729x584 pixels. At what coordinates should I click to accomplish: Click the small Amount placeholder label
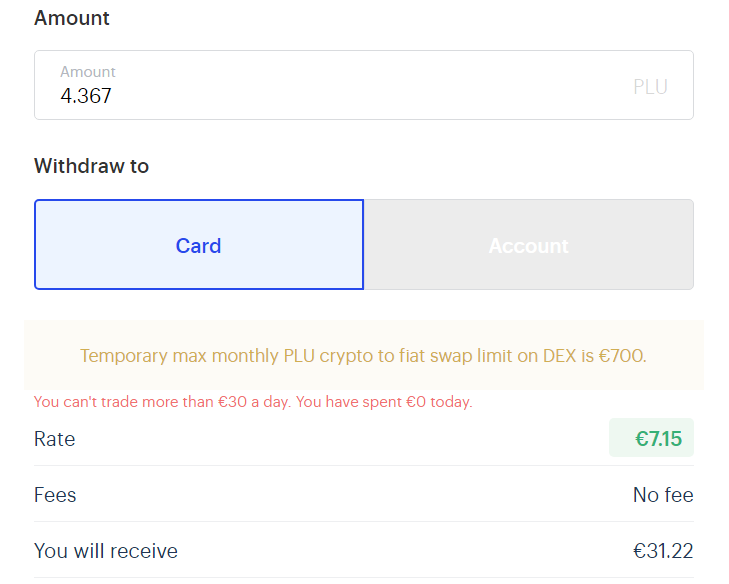88,72
